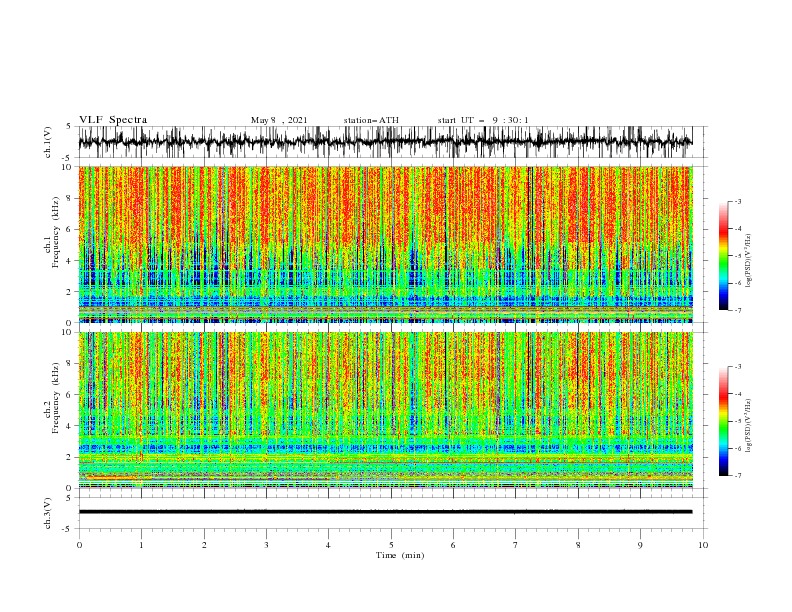The width and height of the screenshot is (792, 612).
Task: Click the time axis tick label '5'
Action: coord(391,545)
